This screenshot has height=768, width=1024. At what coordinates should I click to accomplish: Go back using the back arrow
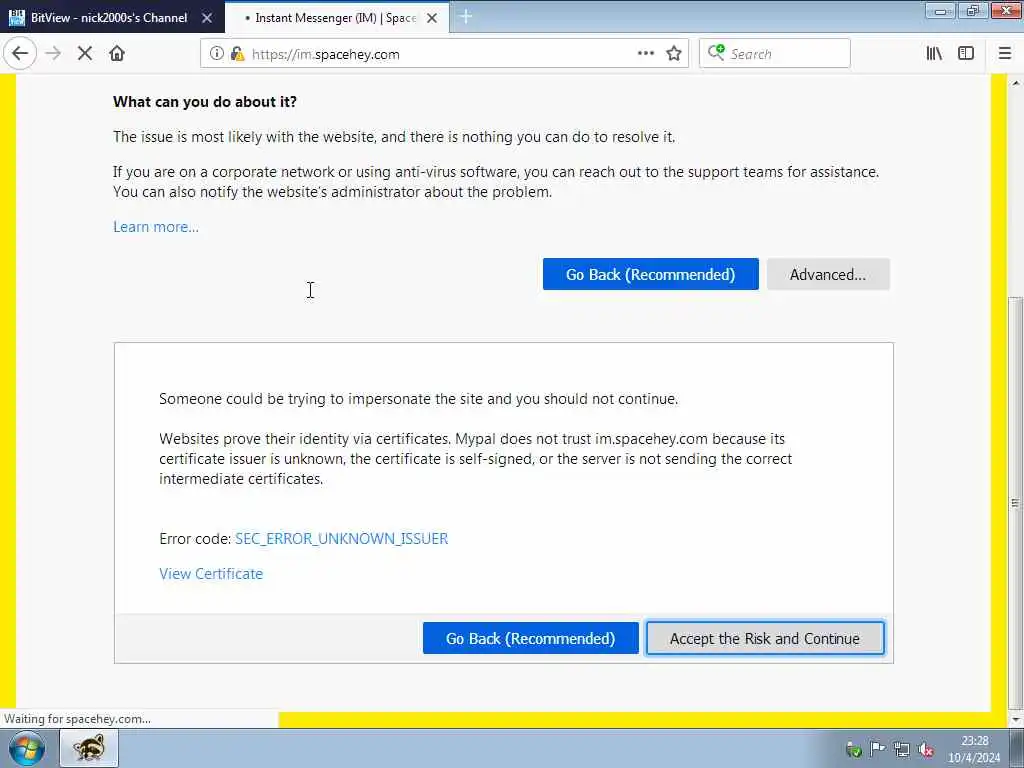20,54
